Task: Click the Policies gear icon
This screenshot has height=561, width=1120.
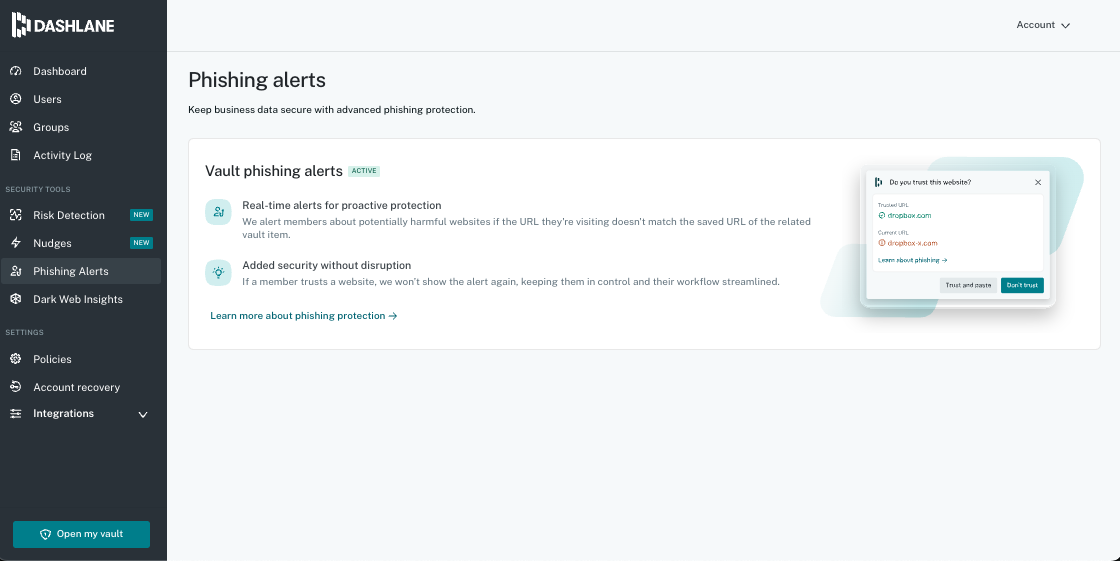Action: [16, 359]
